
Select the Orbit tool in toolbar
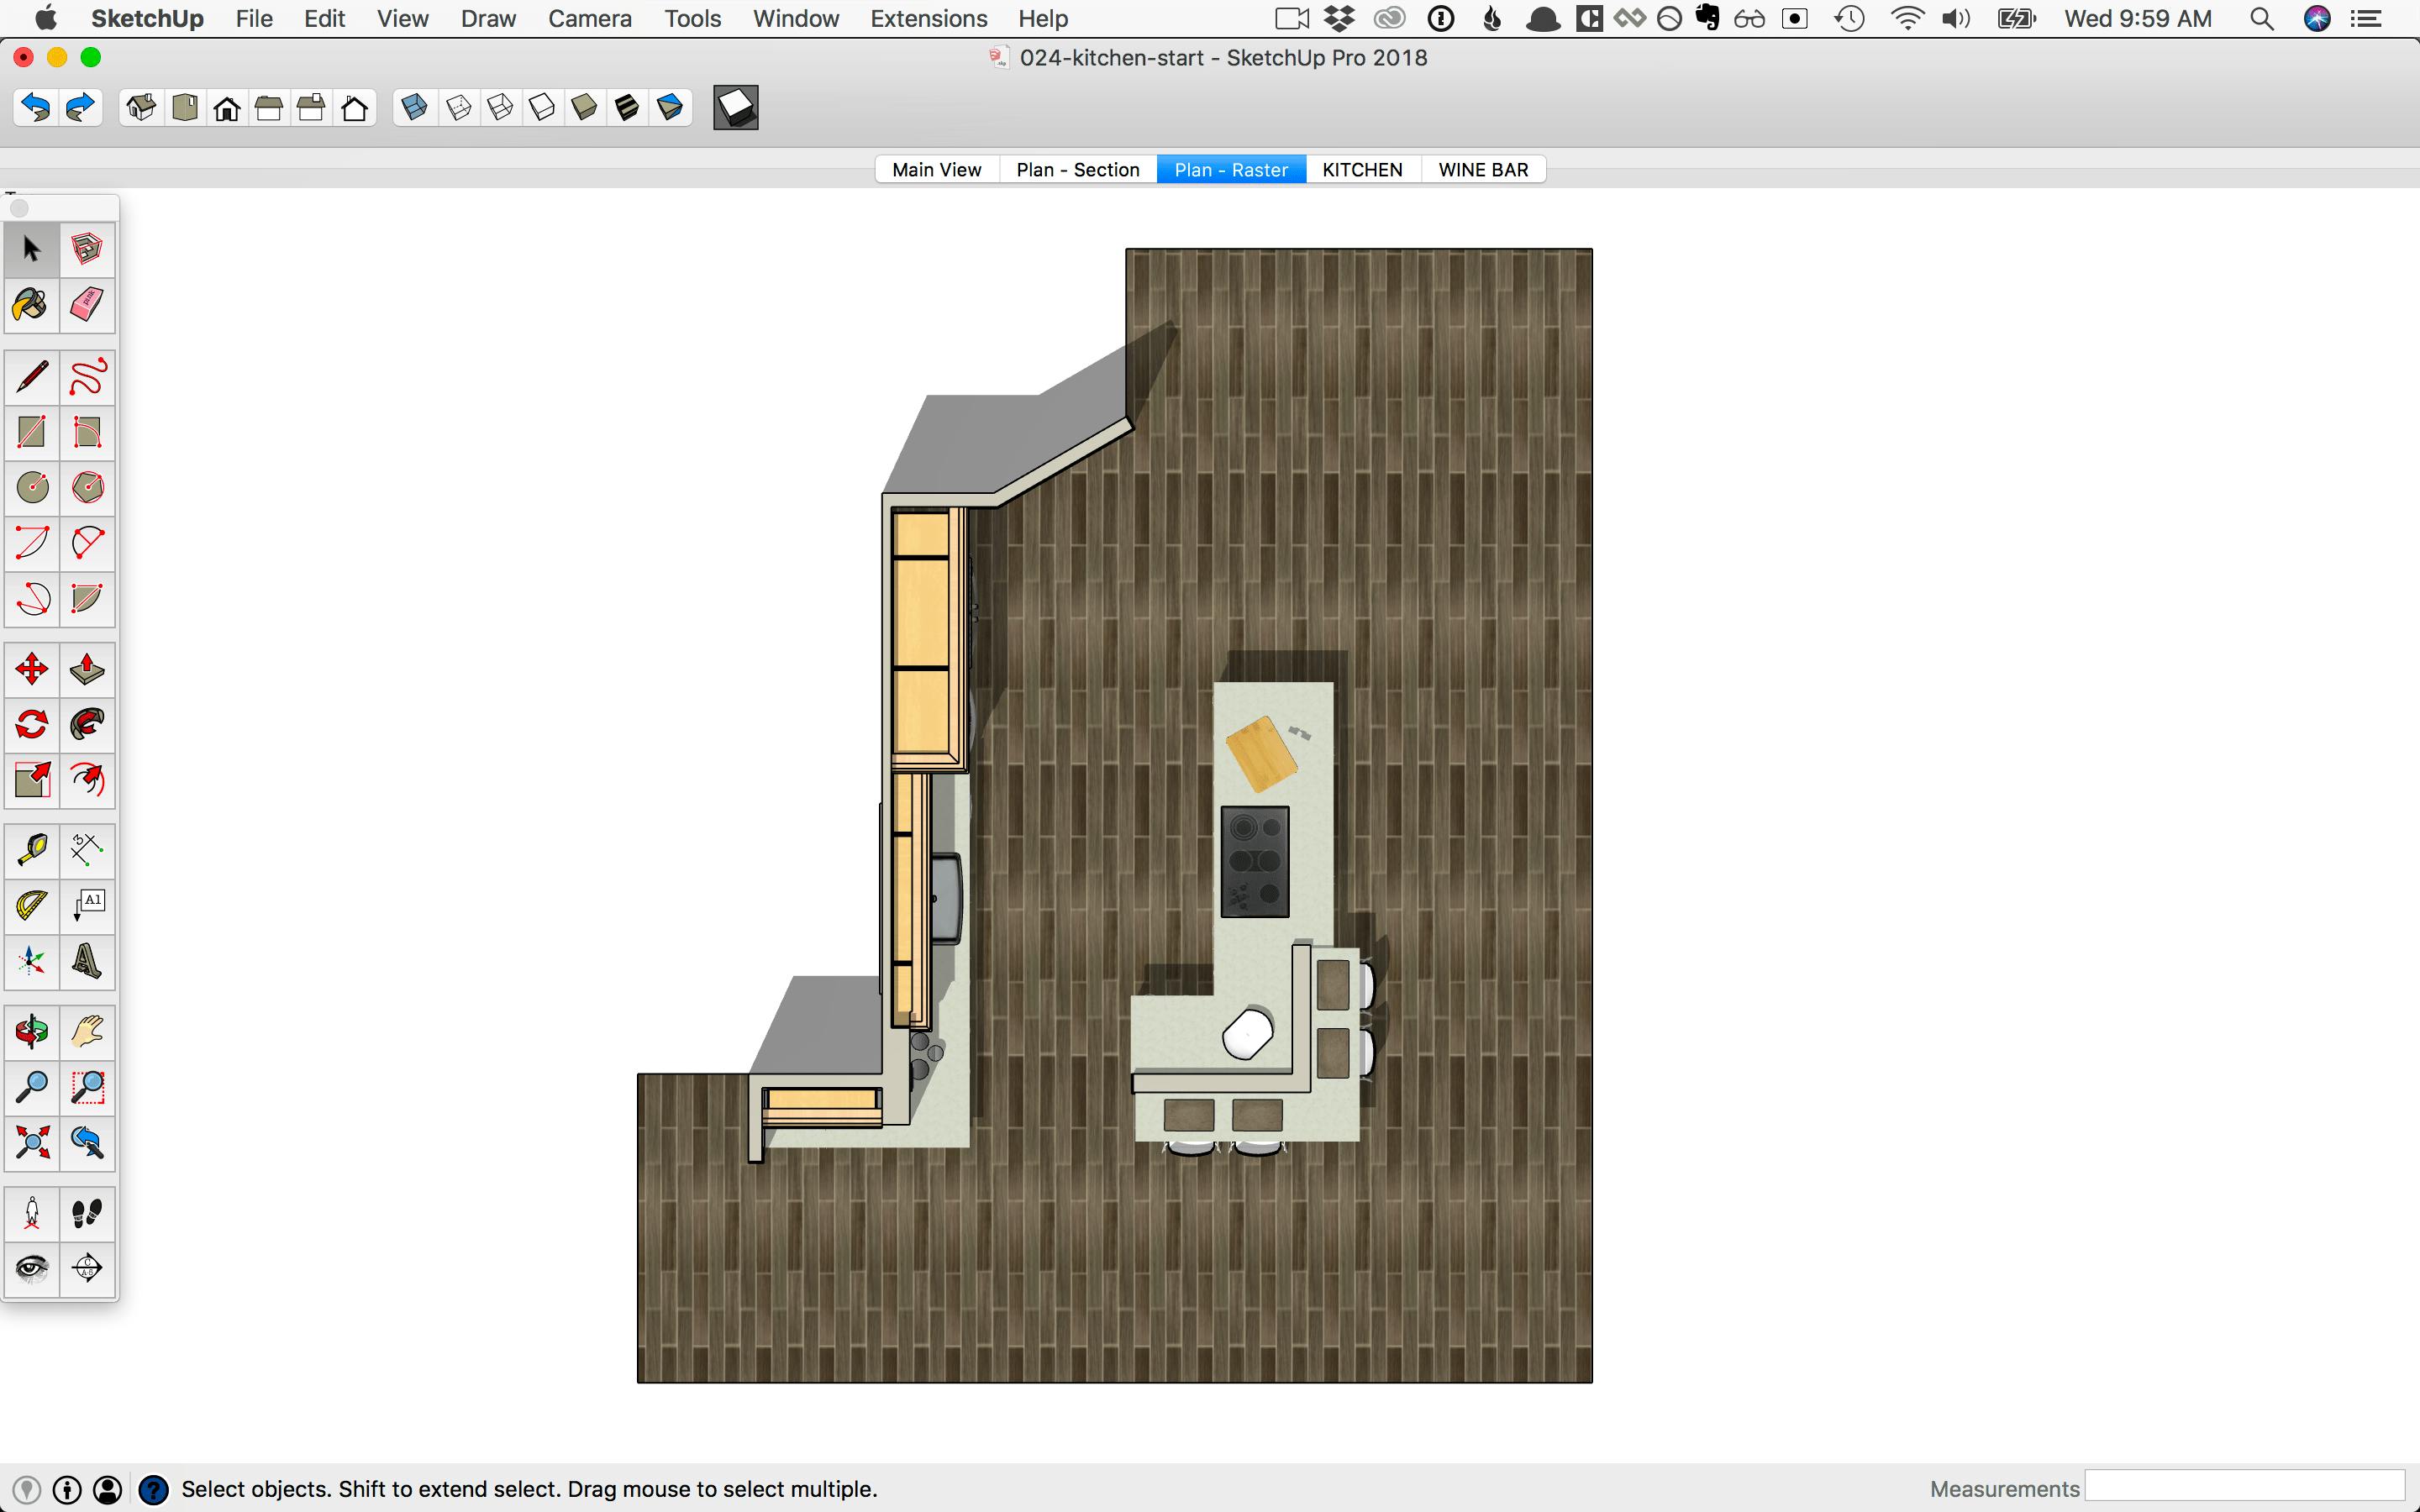tap(31, 1028)
